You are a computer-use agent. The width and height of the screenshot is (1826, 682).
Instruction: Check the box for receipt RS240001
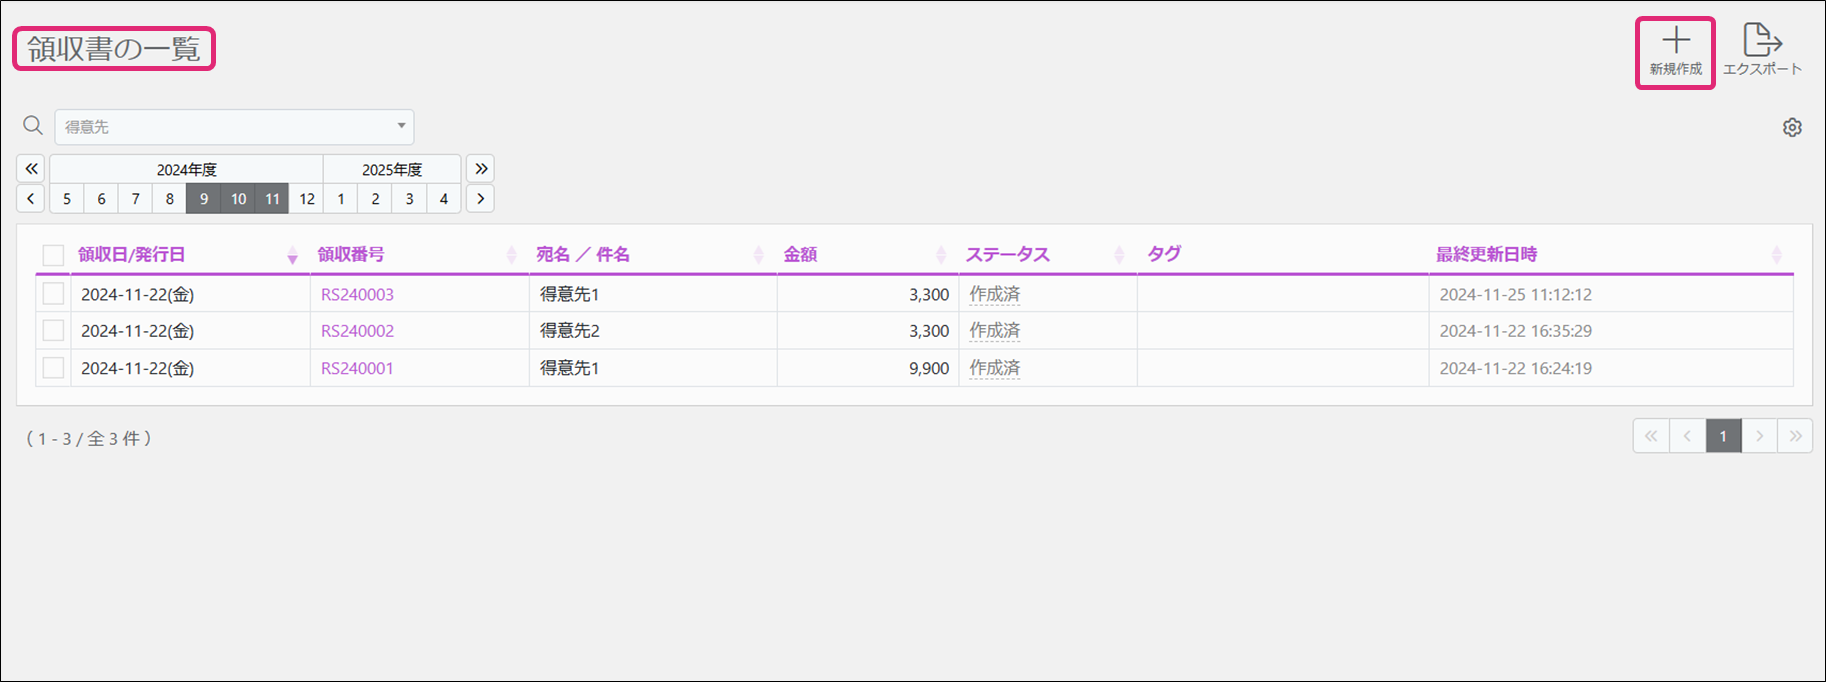[53, 368]
